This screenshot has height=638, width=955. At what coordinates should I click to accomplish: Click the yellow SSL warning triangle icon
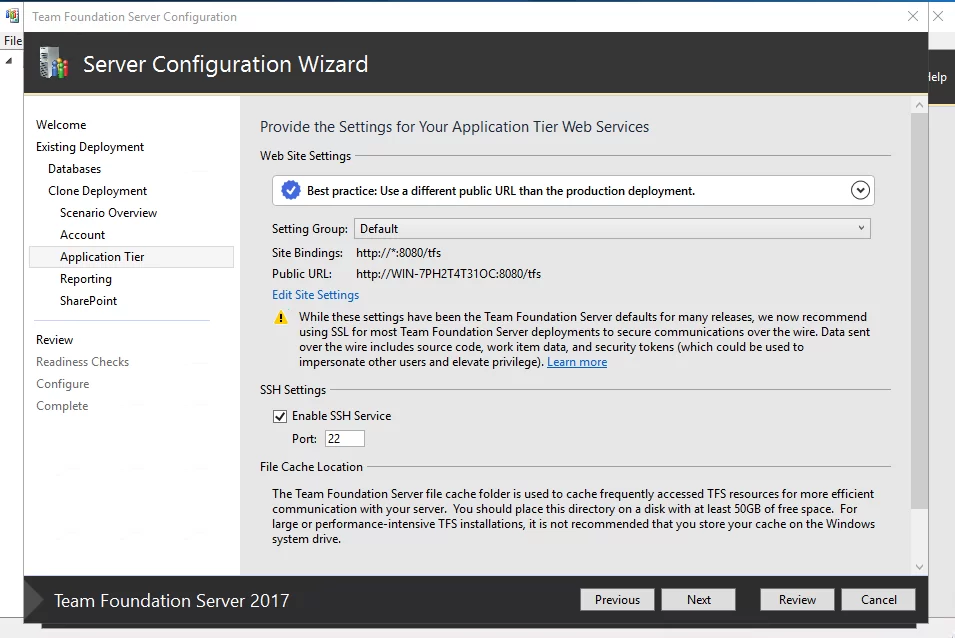pos(281,317)
